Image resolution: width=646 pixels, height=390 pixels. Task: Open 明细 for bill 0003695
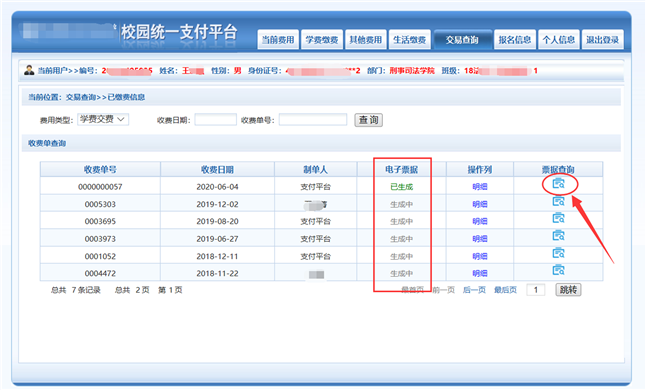pyautogui.click(x=480, y=222)
